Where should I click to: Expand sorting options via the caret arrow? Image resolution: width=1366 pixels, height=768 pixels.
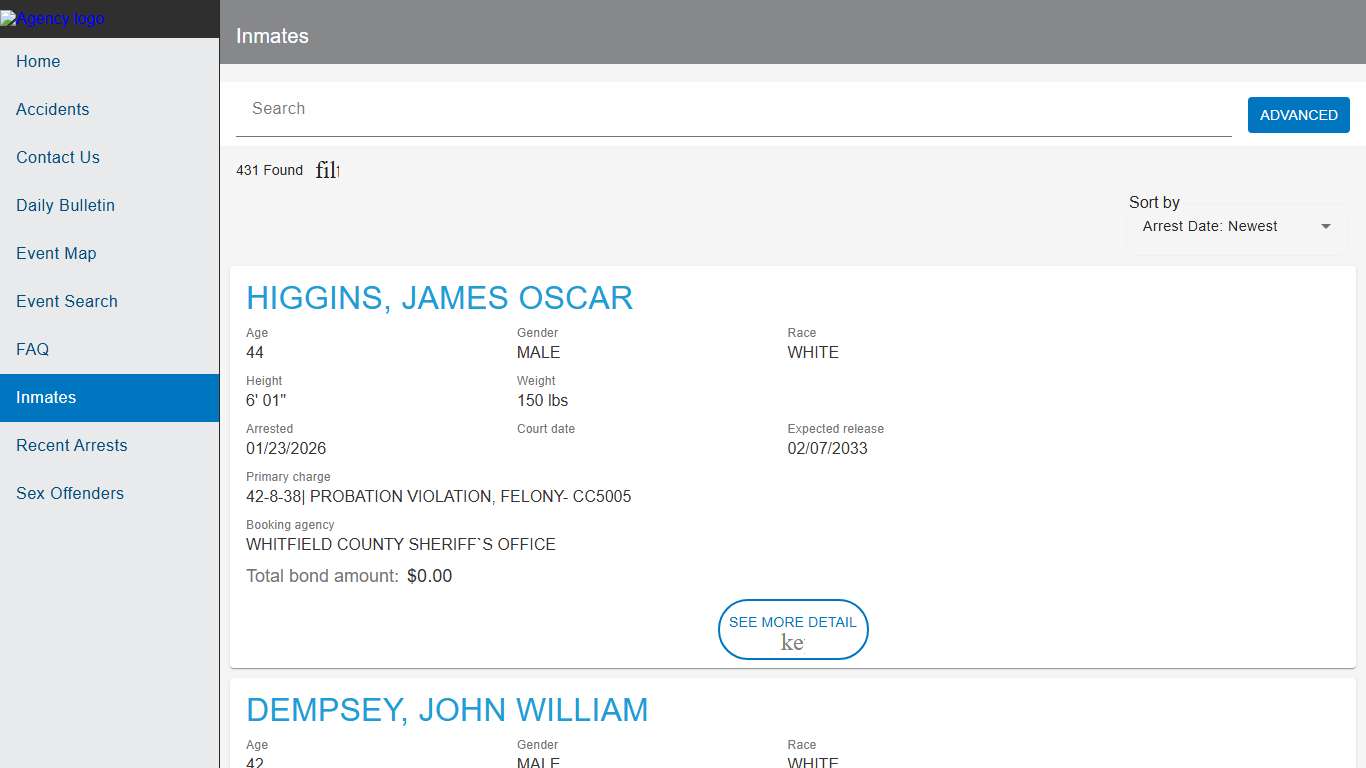(x=1325, y=226)
